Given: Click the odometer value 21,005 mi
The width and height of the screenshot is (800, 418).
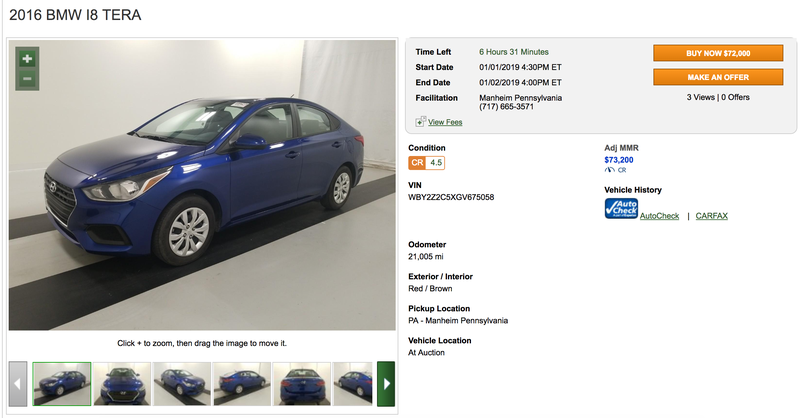Looking at the screenshot, I should tap(426, 257).
